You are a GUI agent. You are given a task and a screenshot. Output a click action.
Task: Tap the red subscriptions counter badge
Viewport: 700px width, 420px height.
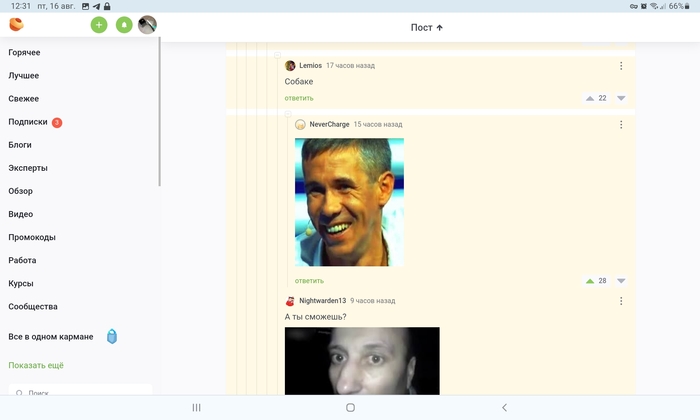(x=57, y=122)
